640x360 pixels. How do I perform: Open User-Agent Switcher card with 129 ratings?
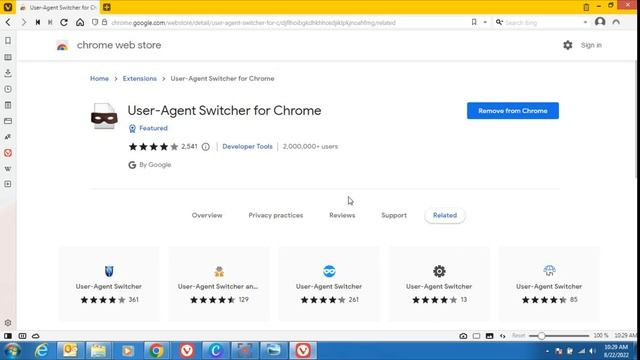point(219,283)
